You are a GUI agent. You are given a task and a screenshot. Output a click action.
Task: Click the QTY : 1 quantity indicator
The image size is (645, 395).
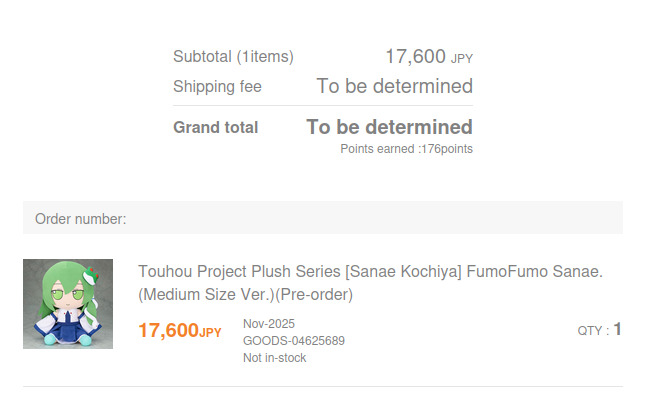tap(599, 330)
